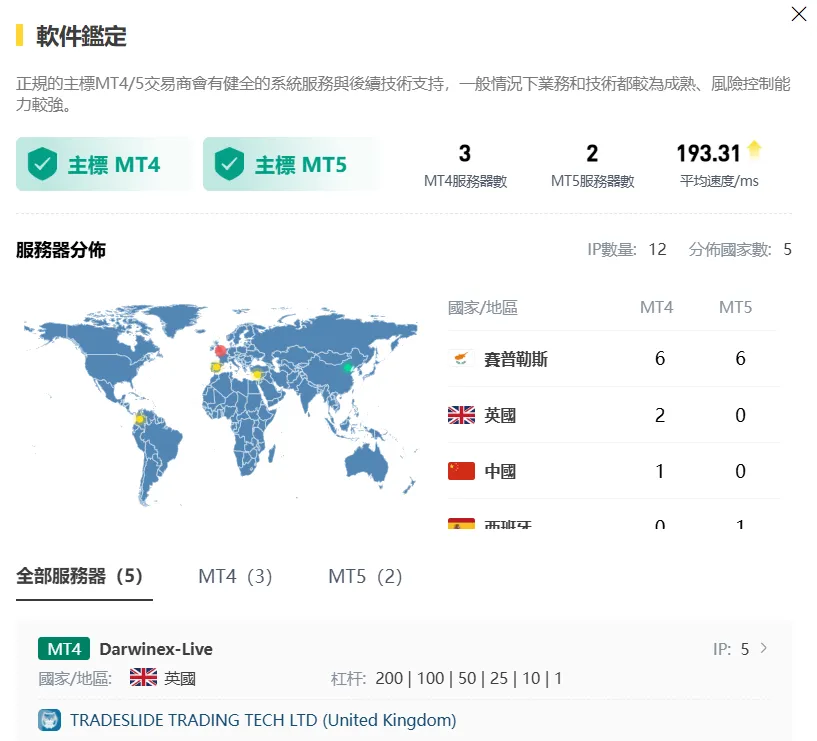Click the yellow marker over Spain on map

point(216,367)
